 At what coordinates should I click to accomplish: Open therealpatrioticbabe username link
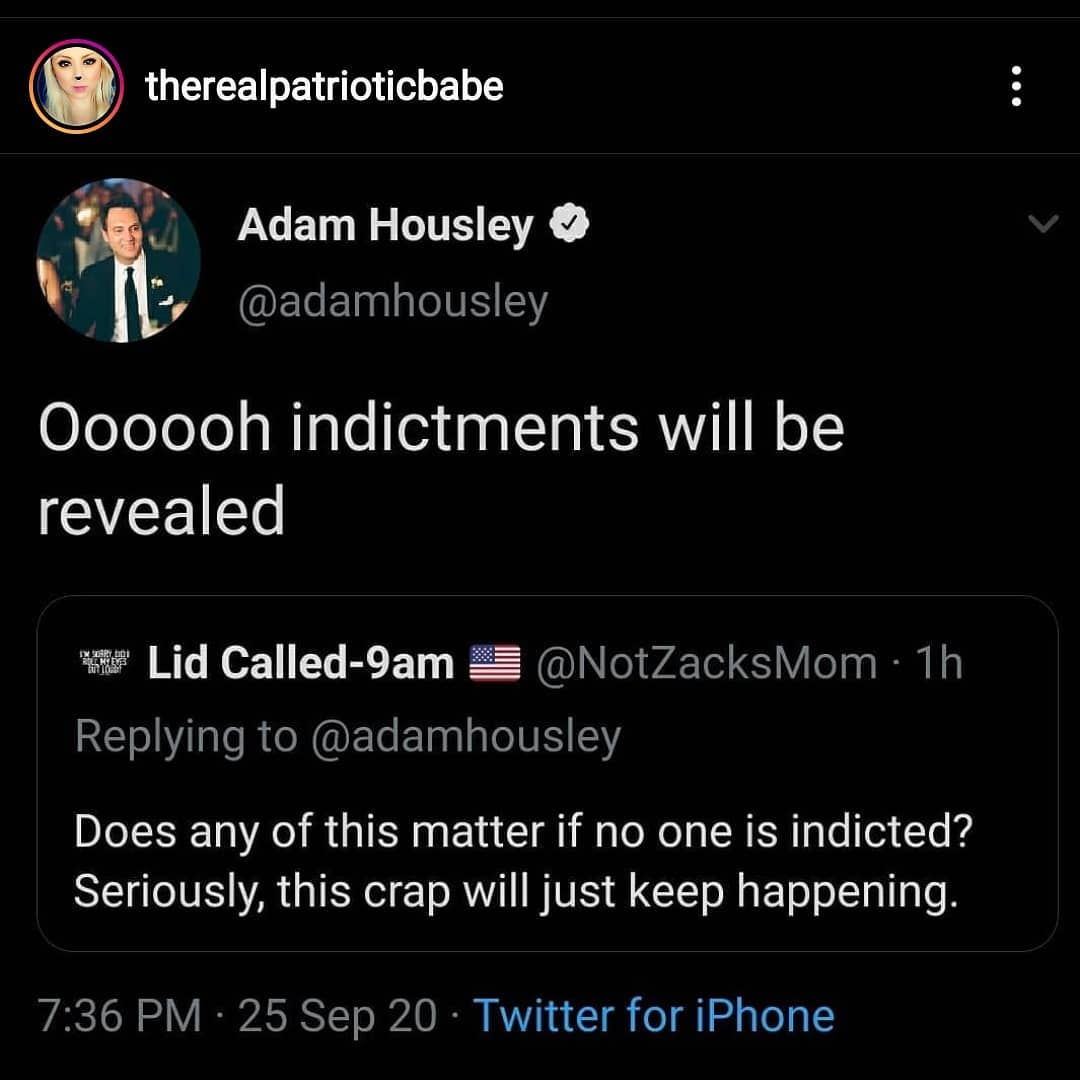[x=324, y=87]
